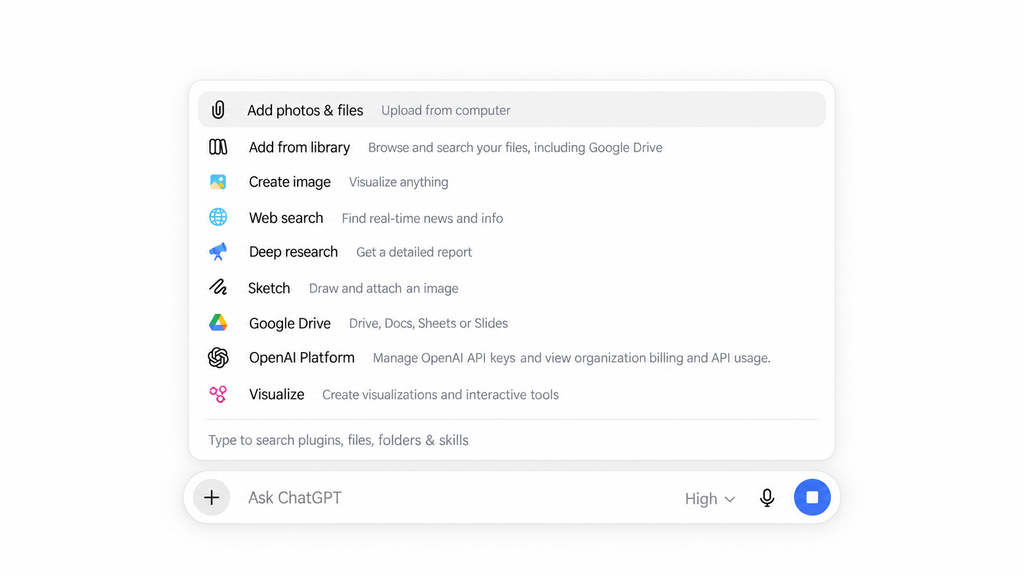Click 'Browse and search your files' description
This screenshot has height=576, width=1024.
[x=515, y=148]
